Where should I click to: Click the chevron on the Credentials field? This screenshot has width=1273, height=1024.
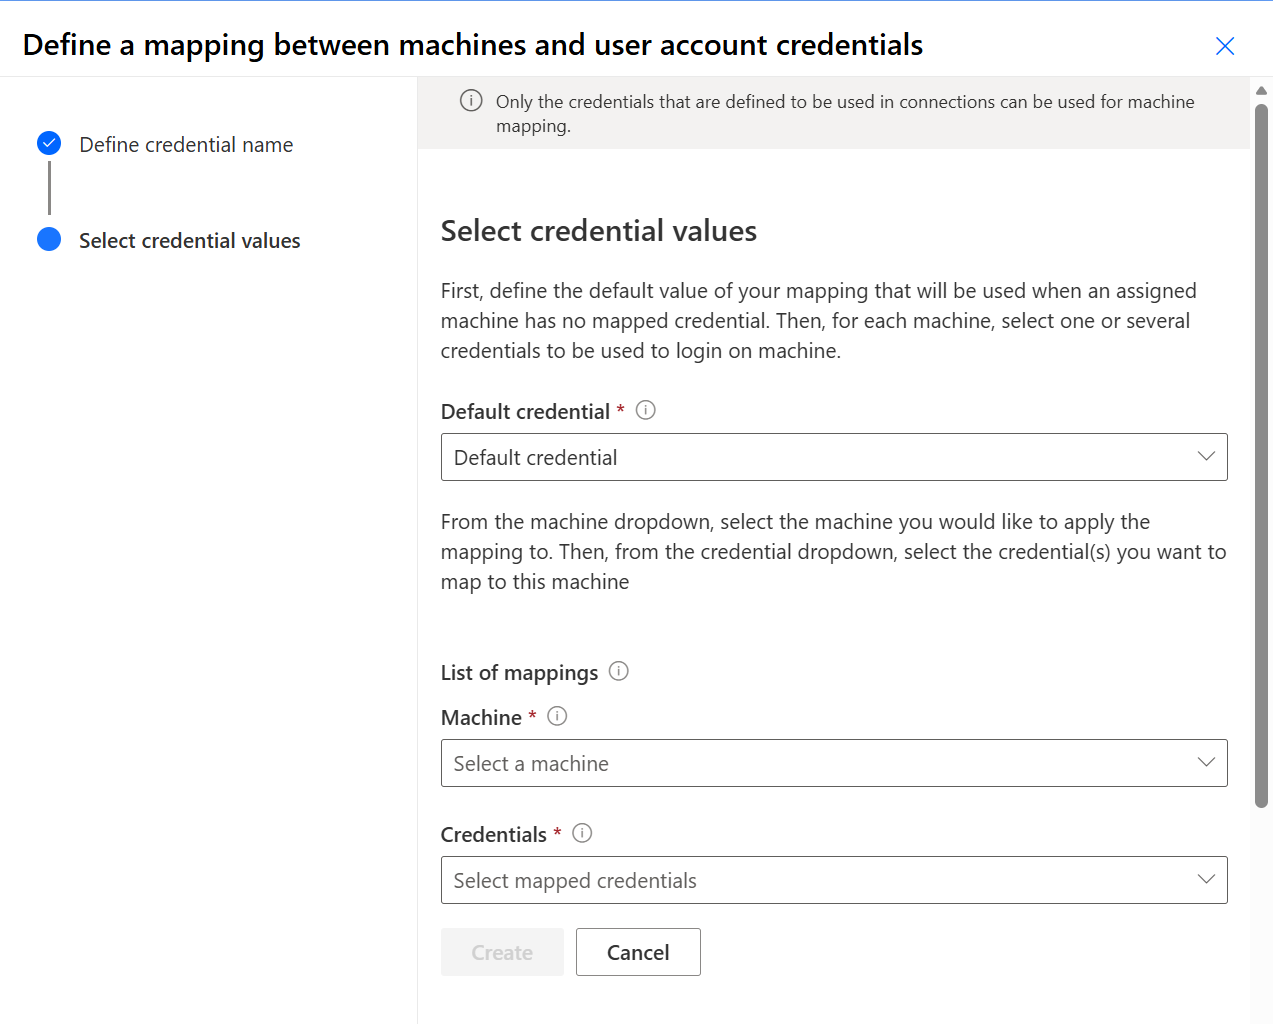(x=1206, y=880)
